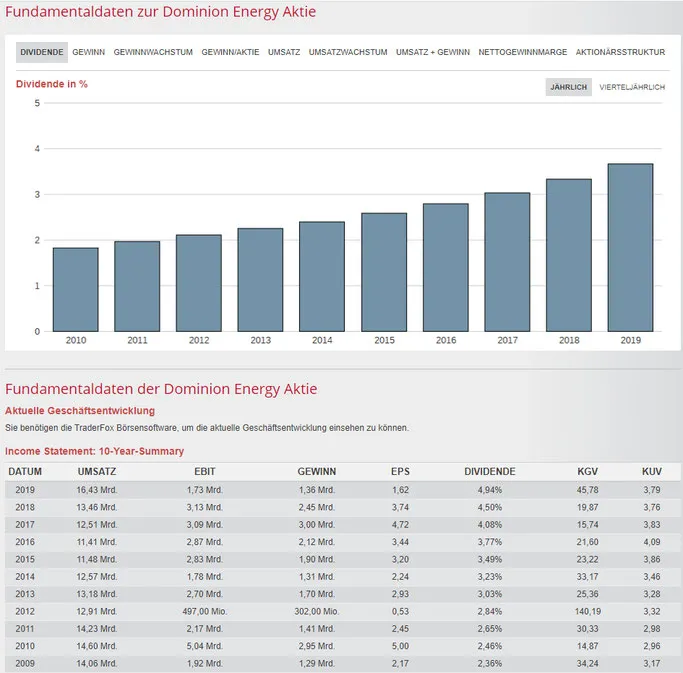Screen dimensions: 683x673
Task: Click the KGV column header
Action: tap(588, 471)
